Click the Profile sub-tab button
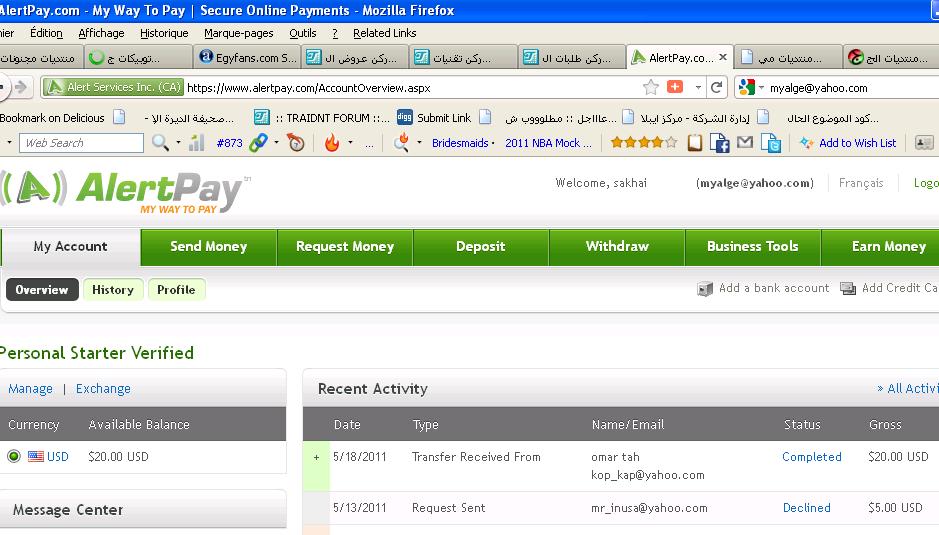 click(x=176, y=289)
